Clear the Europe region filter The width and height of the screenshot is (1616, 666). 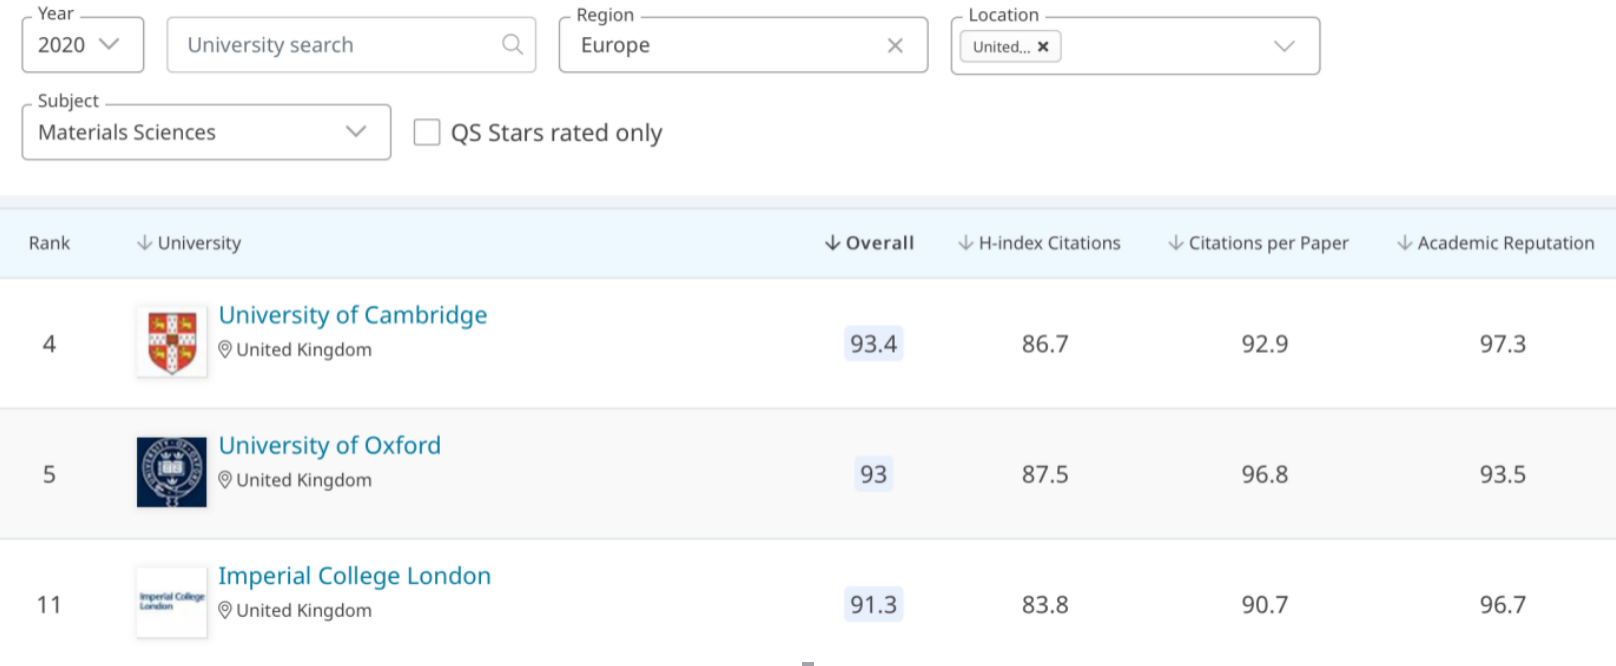(895, 45)
